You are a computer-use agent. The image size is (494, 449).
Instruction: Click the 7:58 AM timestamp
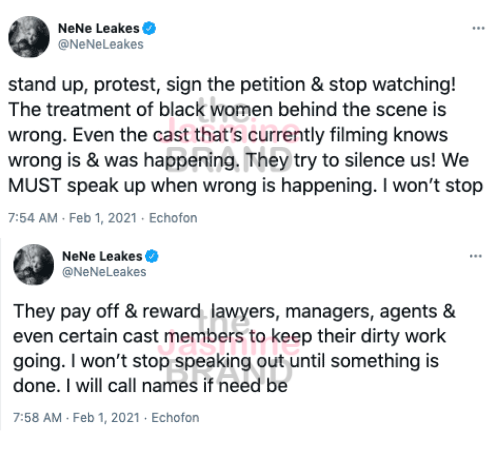tap(37, 417)
